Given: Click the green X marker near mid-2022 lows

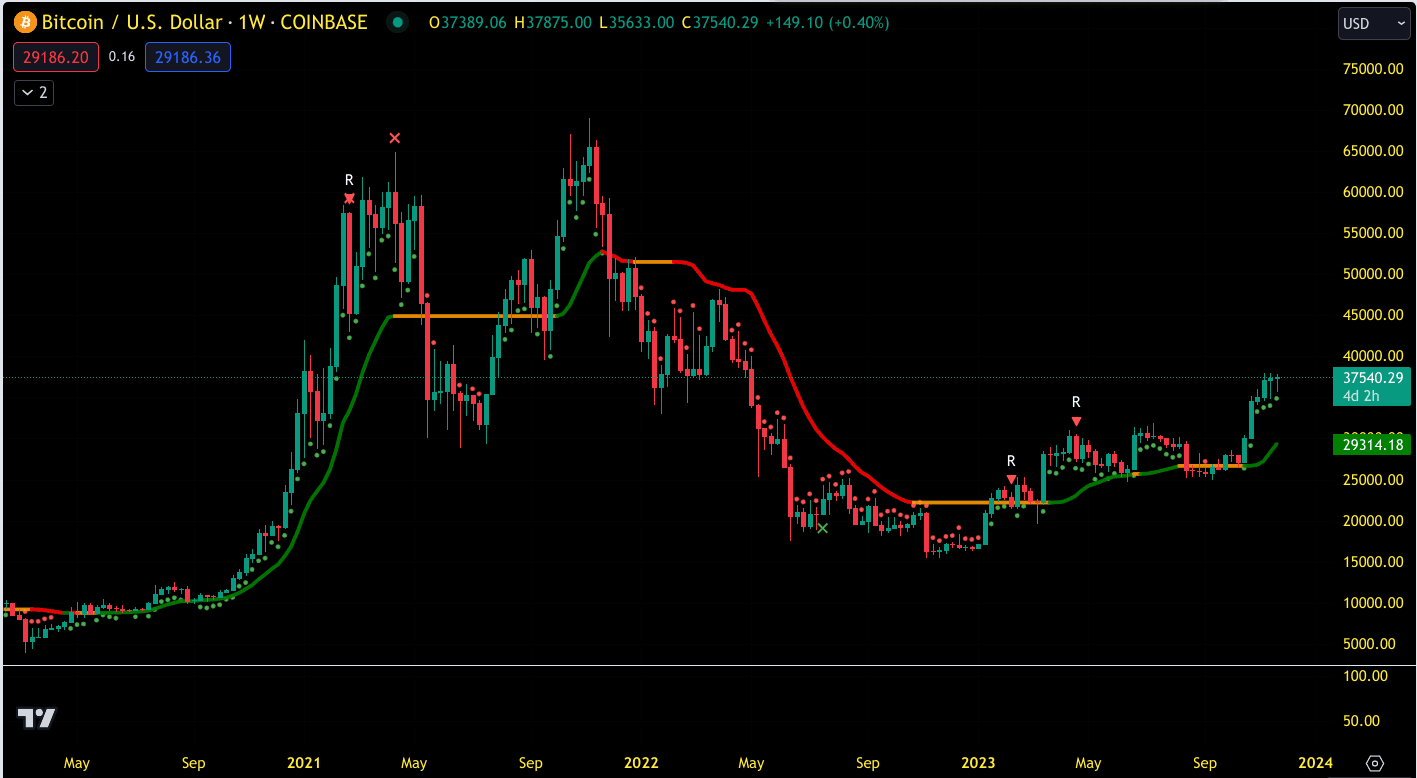Looking at the screenshot, I should (x=823, y=528).
